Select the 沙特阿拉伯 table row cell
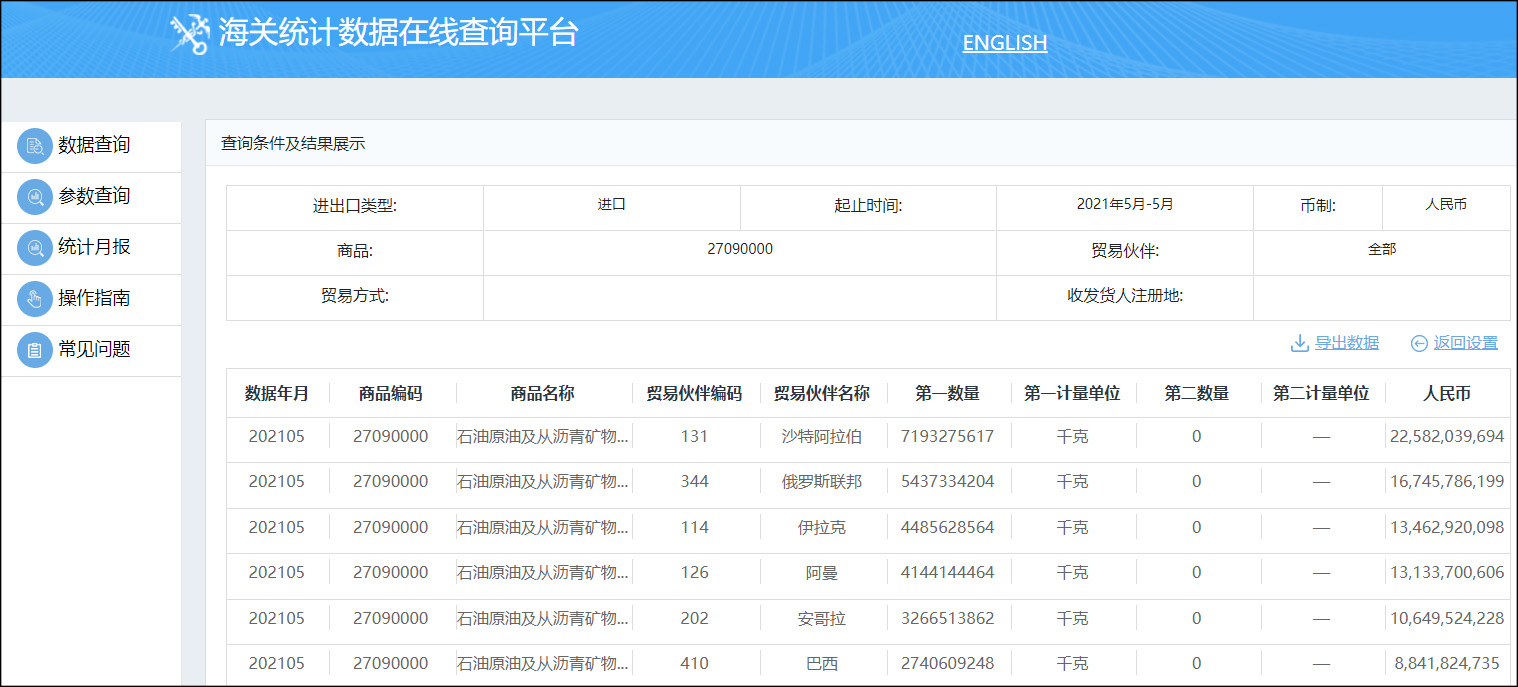The width and height of the screenshot is (1518, 687). (x=821, y=437)
